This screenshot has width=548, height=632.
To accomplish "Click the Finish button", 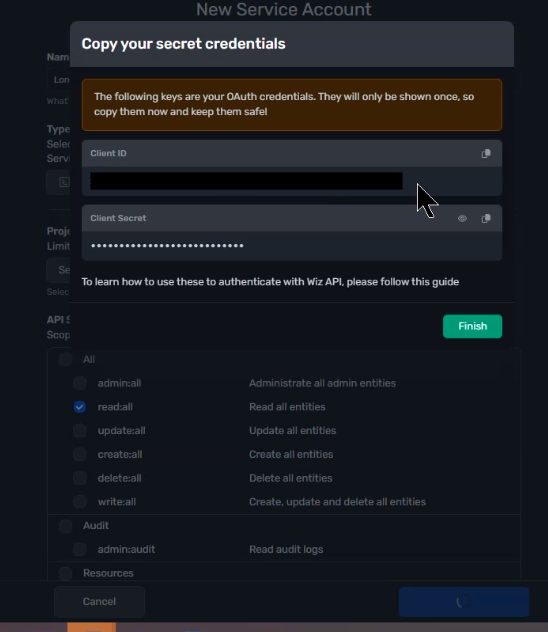I will [472, 326].
